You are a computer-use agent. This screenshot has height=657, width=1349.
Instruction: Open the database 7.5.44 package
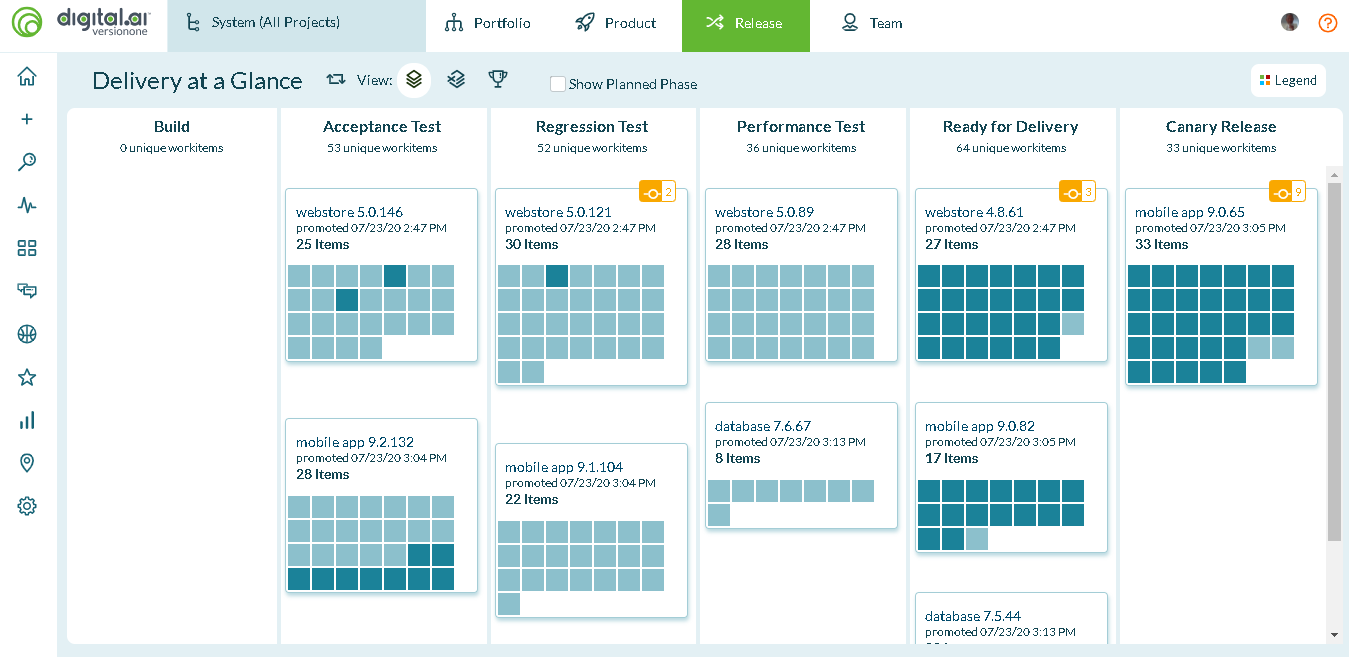973,616
